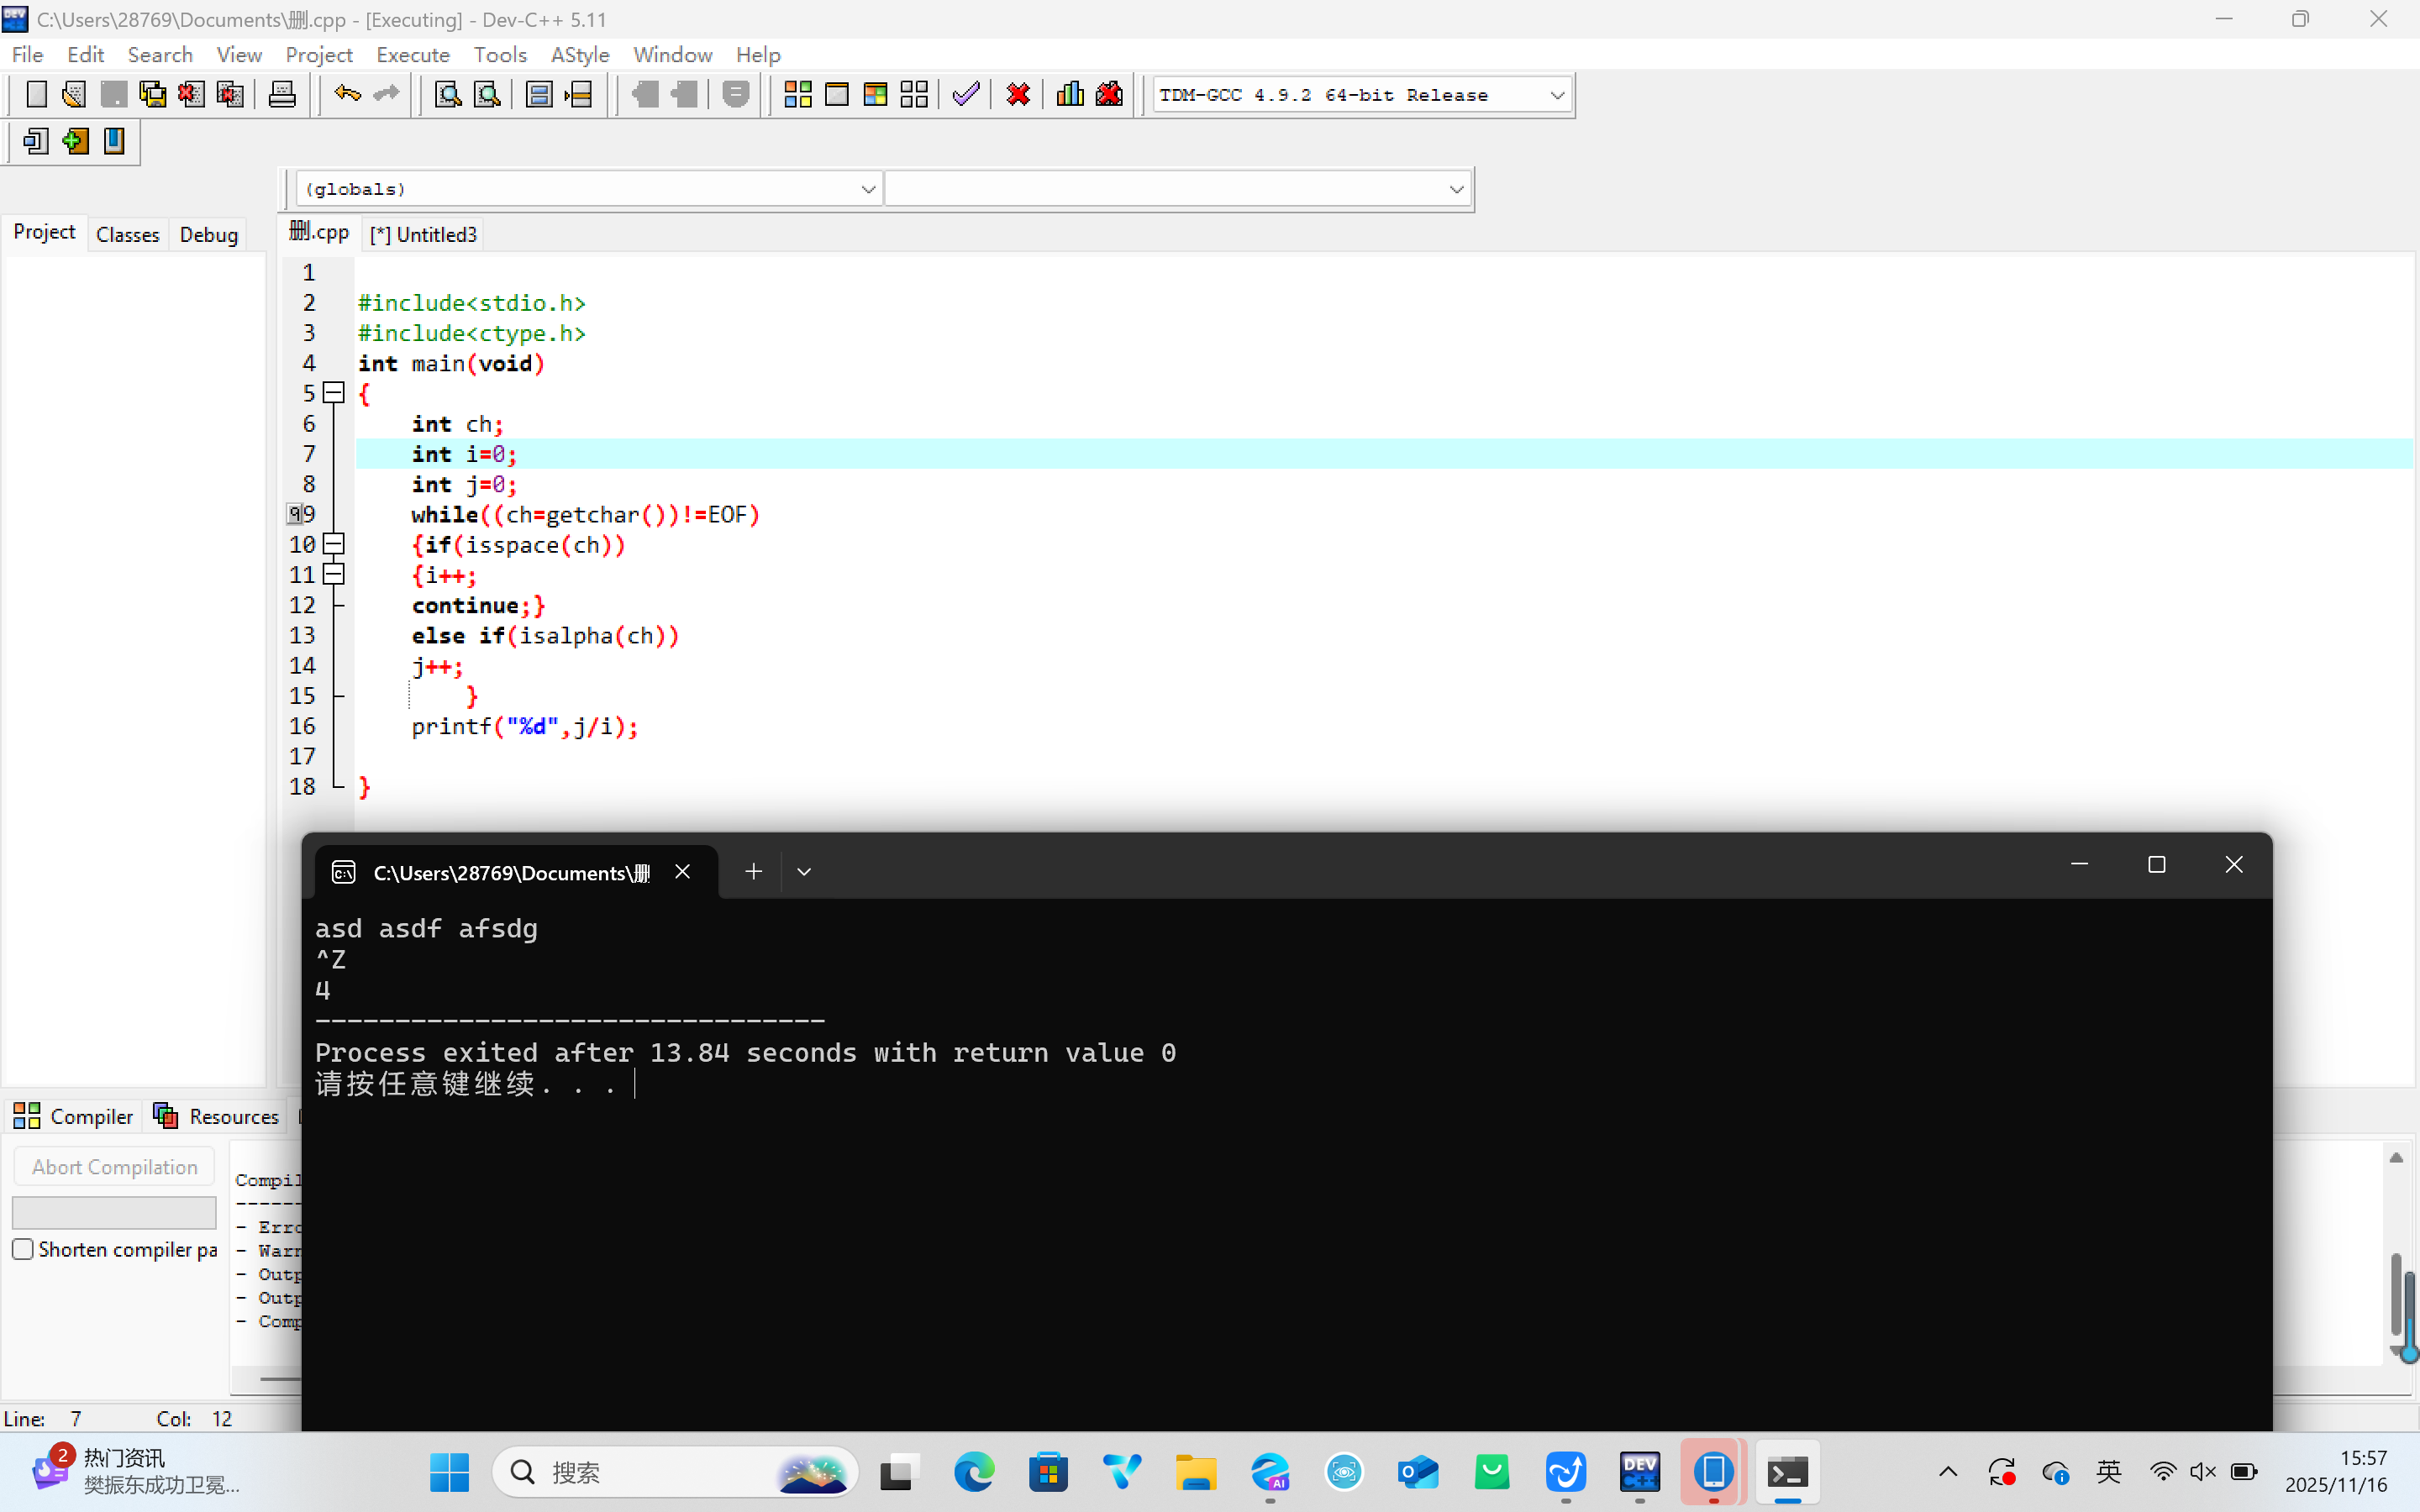This screenshot has width=2420, height=1512.
Task: Click the Syntax Check checkmark icon
Action: [965, 95]
